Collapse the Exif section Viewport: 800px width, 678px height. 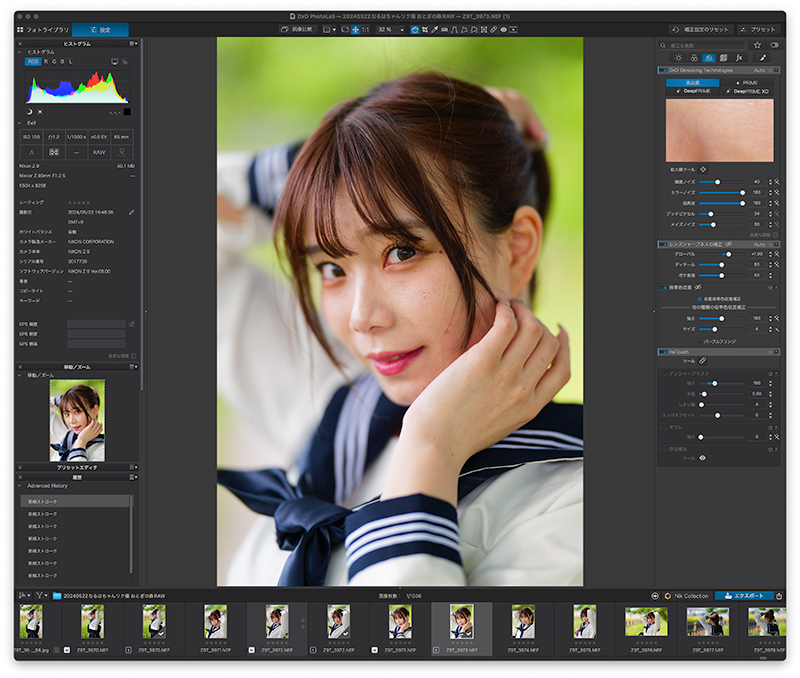20,123
